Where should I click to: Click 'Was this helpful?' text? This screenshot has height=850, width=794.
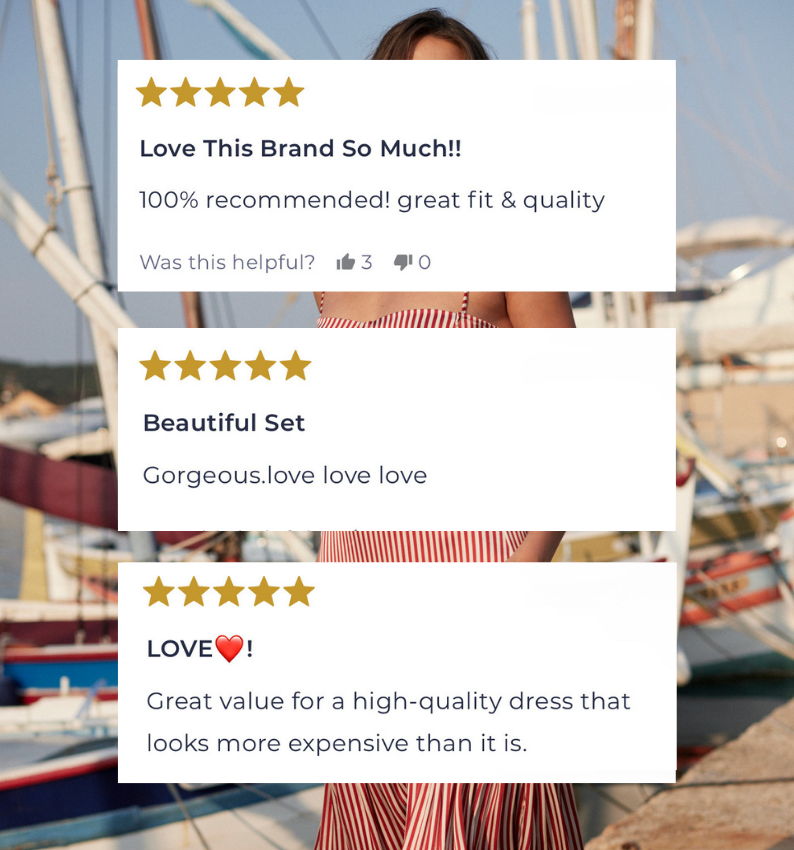pyautogui.click(x=227, y=262)
